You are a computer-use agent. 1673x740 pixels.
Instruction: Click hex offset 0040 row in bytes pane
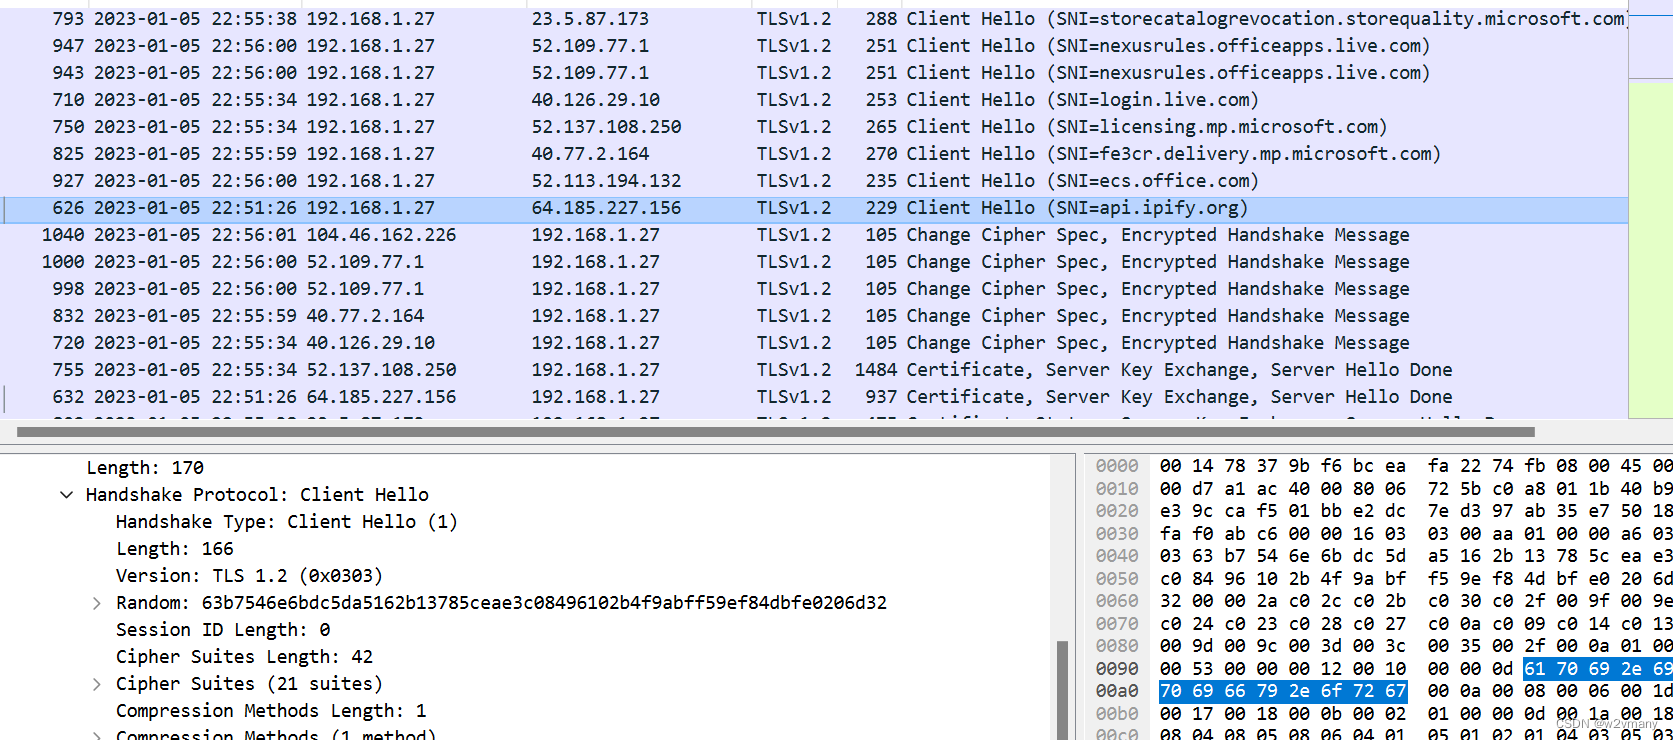pos(1117,556)
